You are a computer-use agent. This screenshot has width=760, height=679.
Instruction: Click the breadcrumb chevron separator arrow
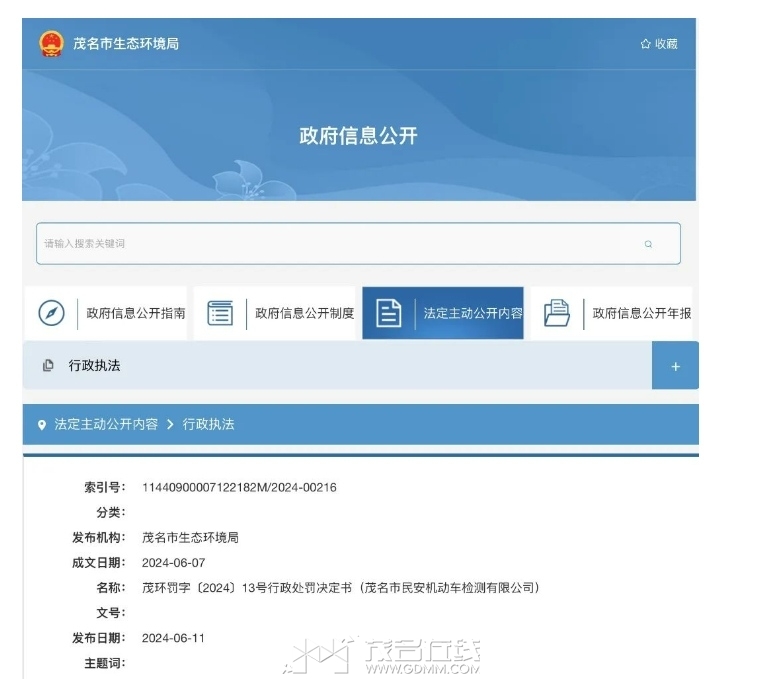coord(170,425)
